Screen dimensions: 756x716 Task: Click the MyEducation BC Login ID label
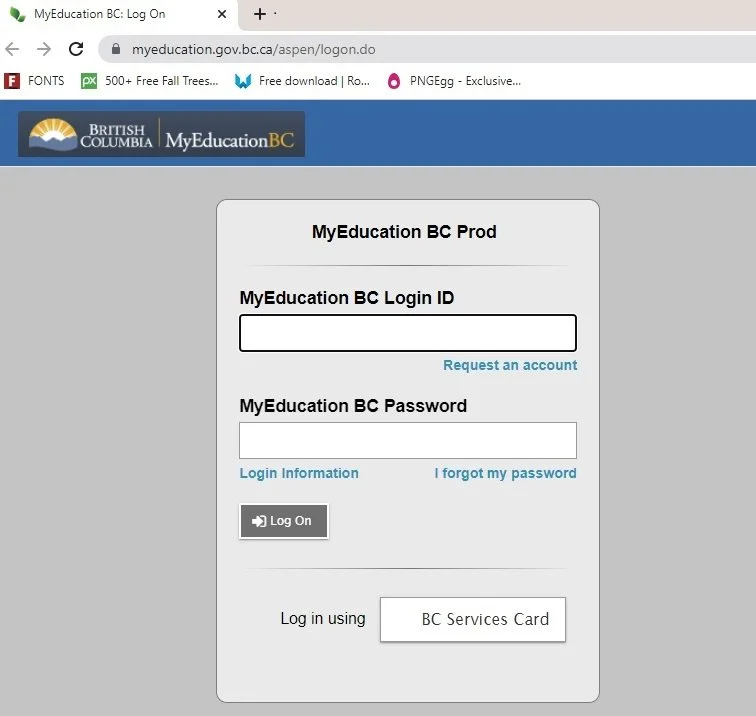pos(347,298)
